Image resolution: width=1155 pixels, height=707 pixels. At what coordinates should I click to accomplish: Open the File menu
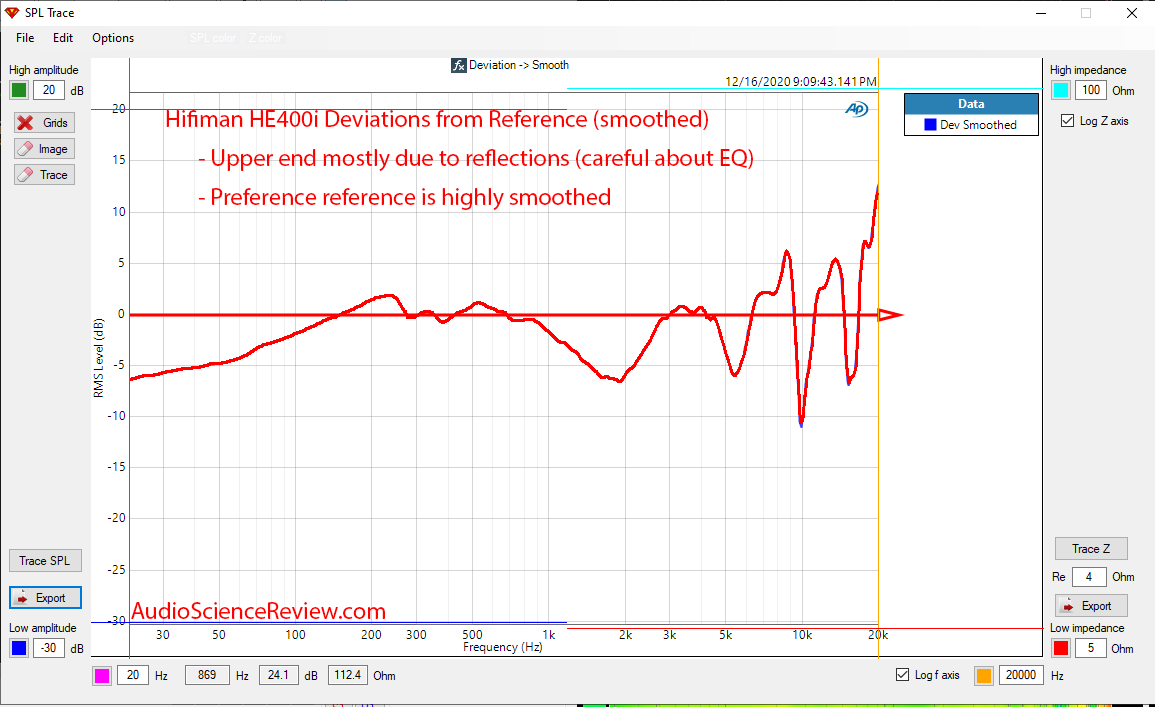pyautogui.click(x=25, y=38)
